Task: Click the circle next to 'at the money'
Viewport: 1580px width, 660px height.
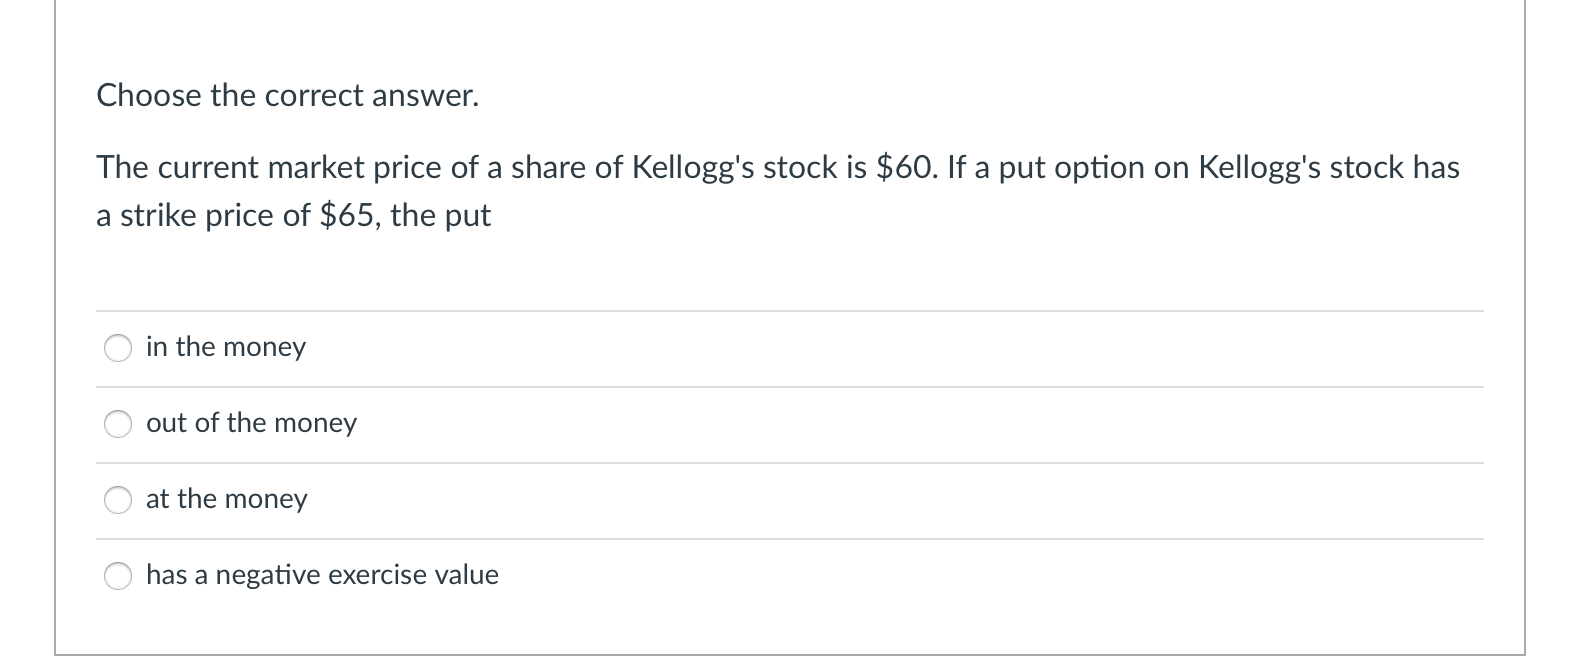Action: (117, 500)
